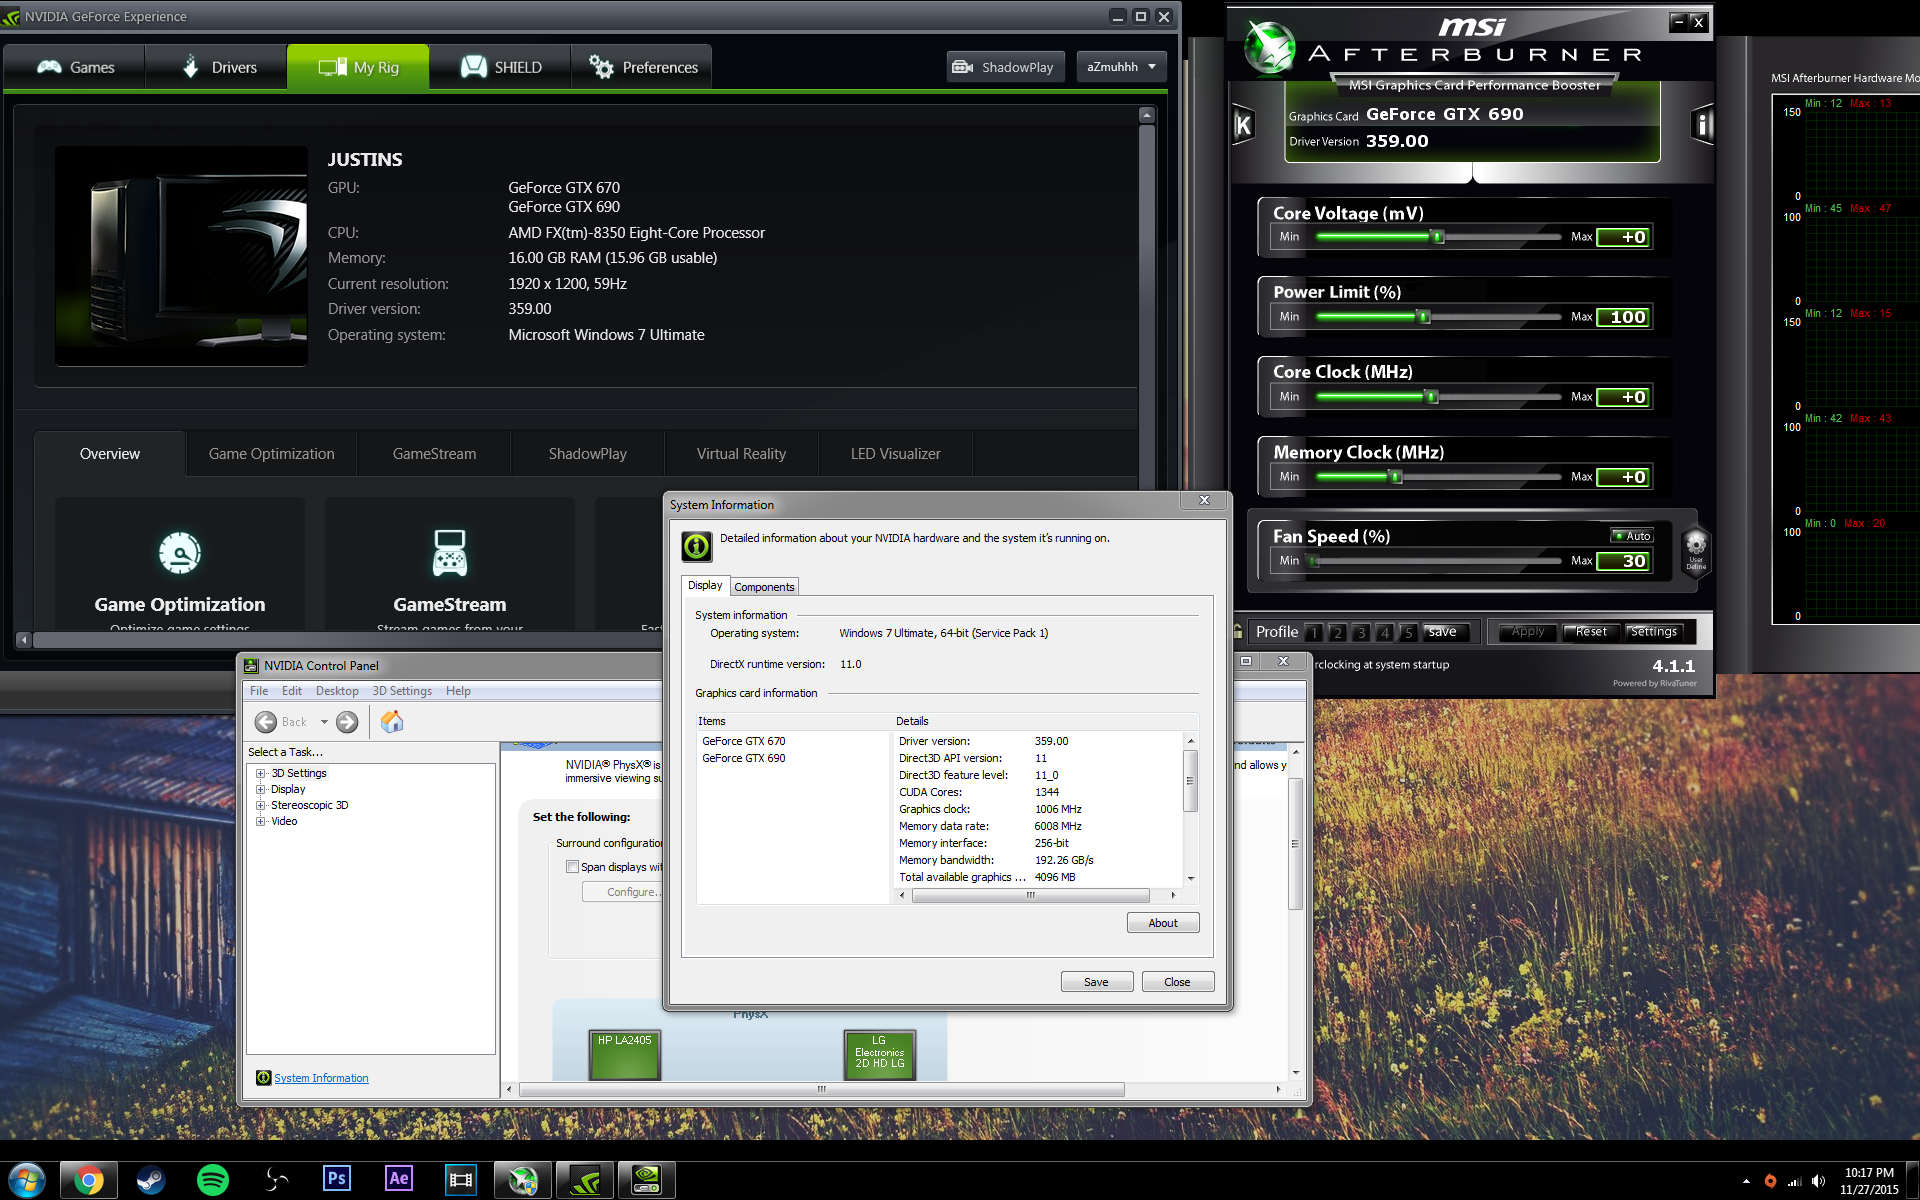Open Photoshop from the taskbar
Viewport: 1920px width, 1200px height.
tap(337, 1179)
